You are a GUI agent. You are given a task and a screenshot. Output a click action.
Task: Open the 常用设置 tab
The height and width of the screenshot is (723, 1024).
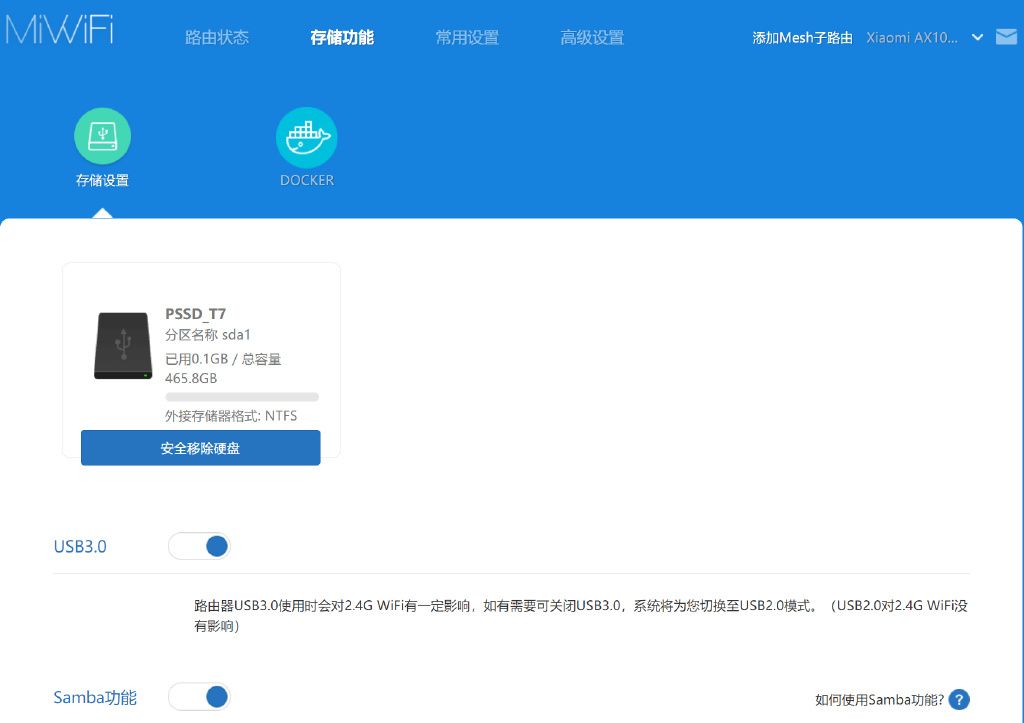click(x=467, y=37)
